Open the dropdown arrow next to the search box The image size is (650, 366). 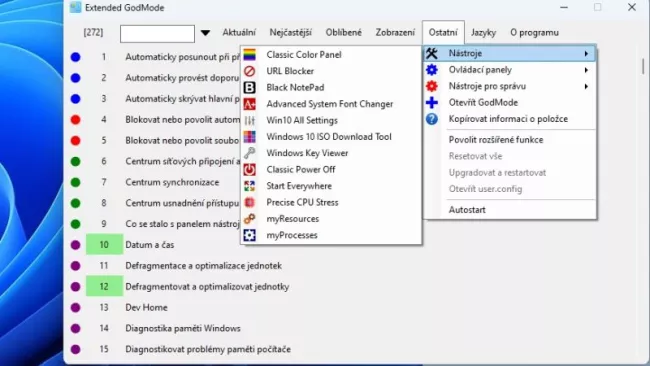[205, 33]
